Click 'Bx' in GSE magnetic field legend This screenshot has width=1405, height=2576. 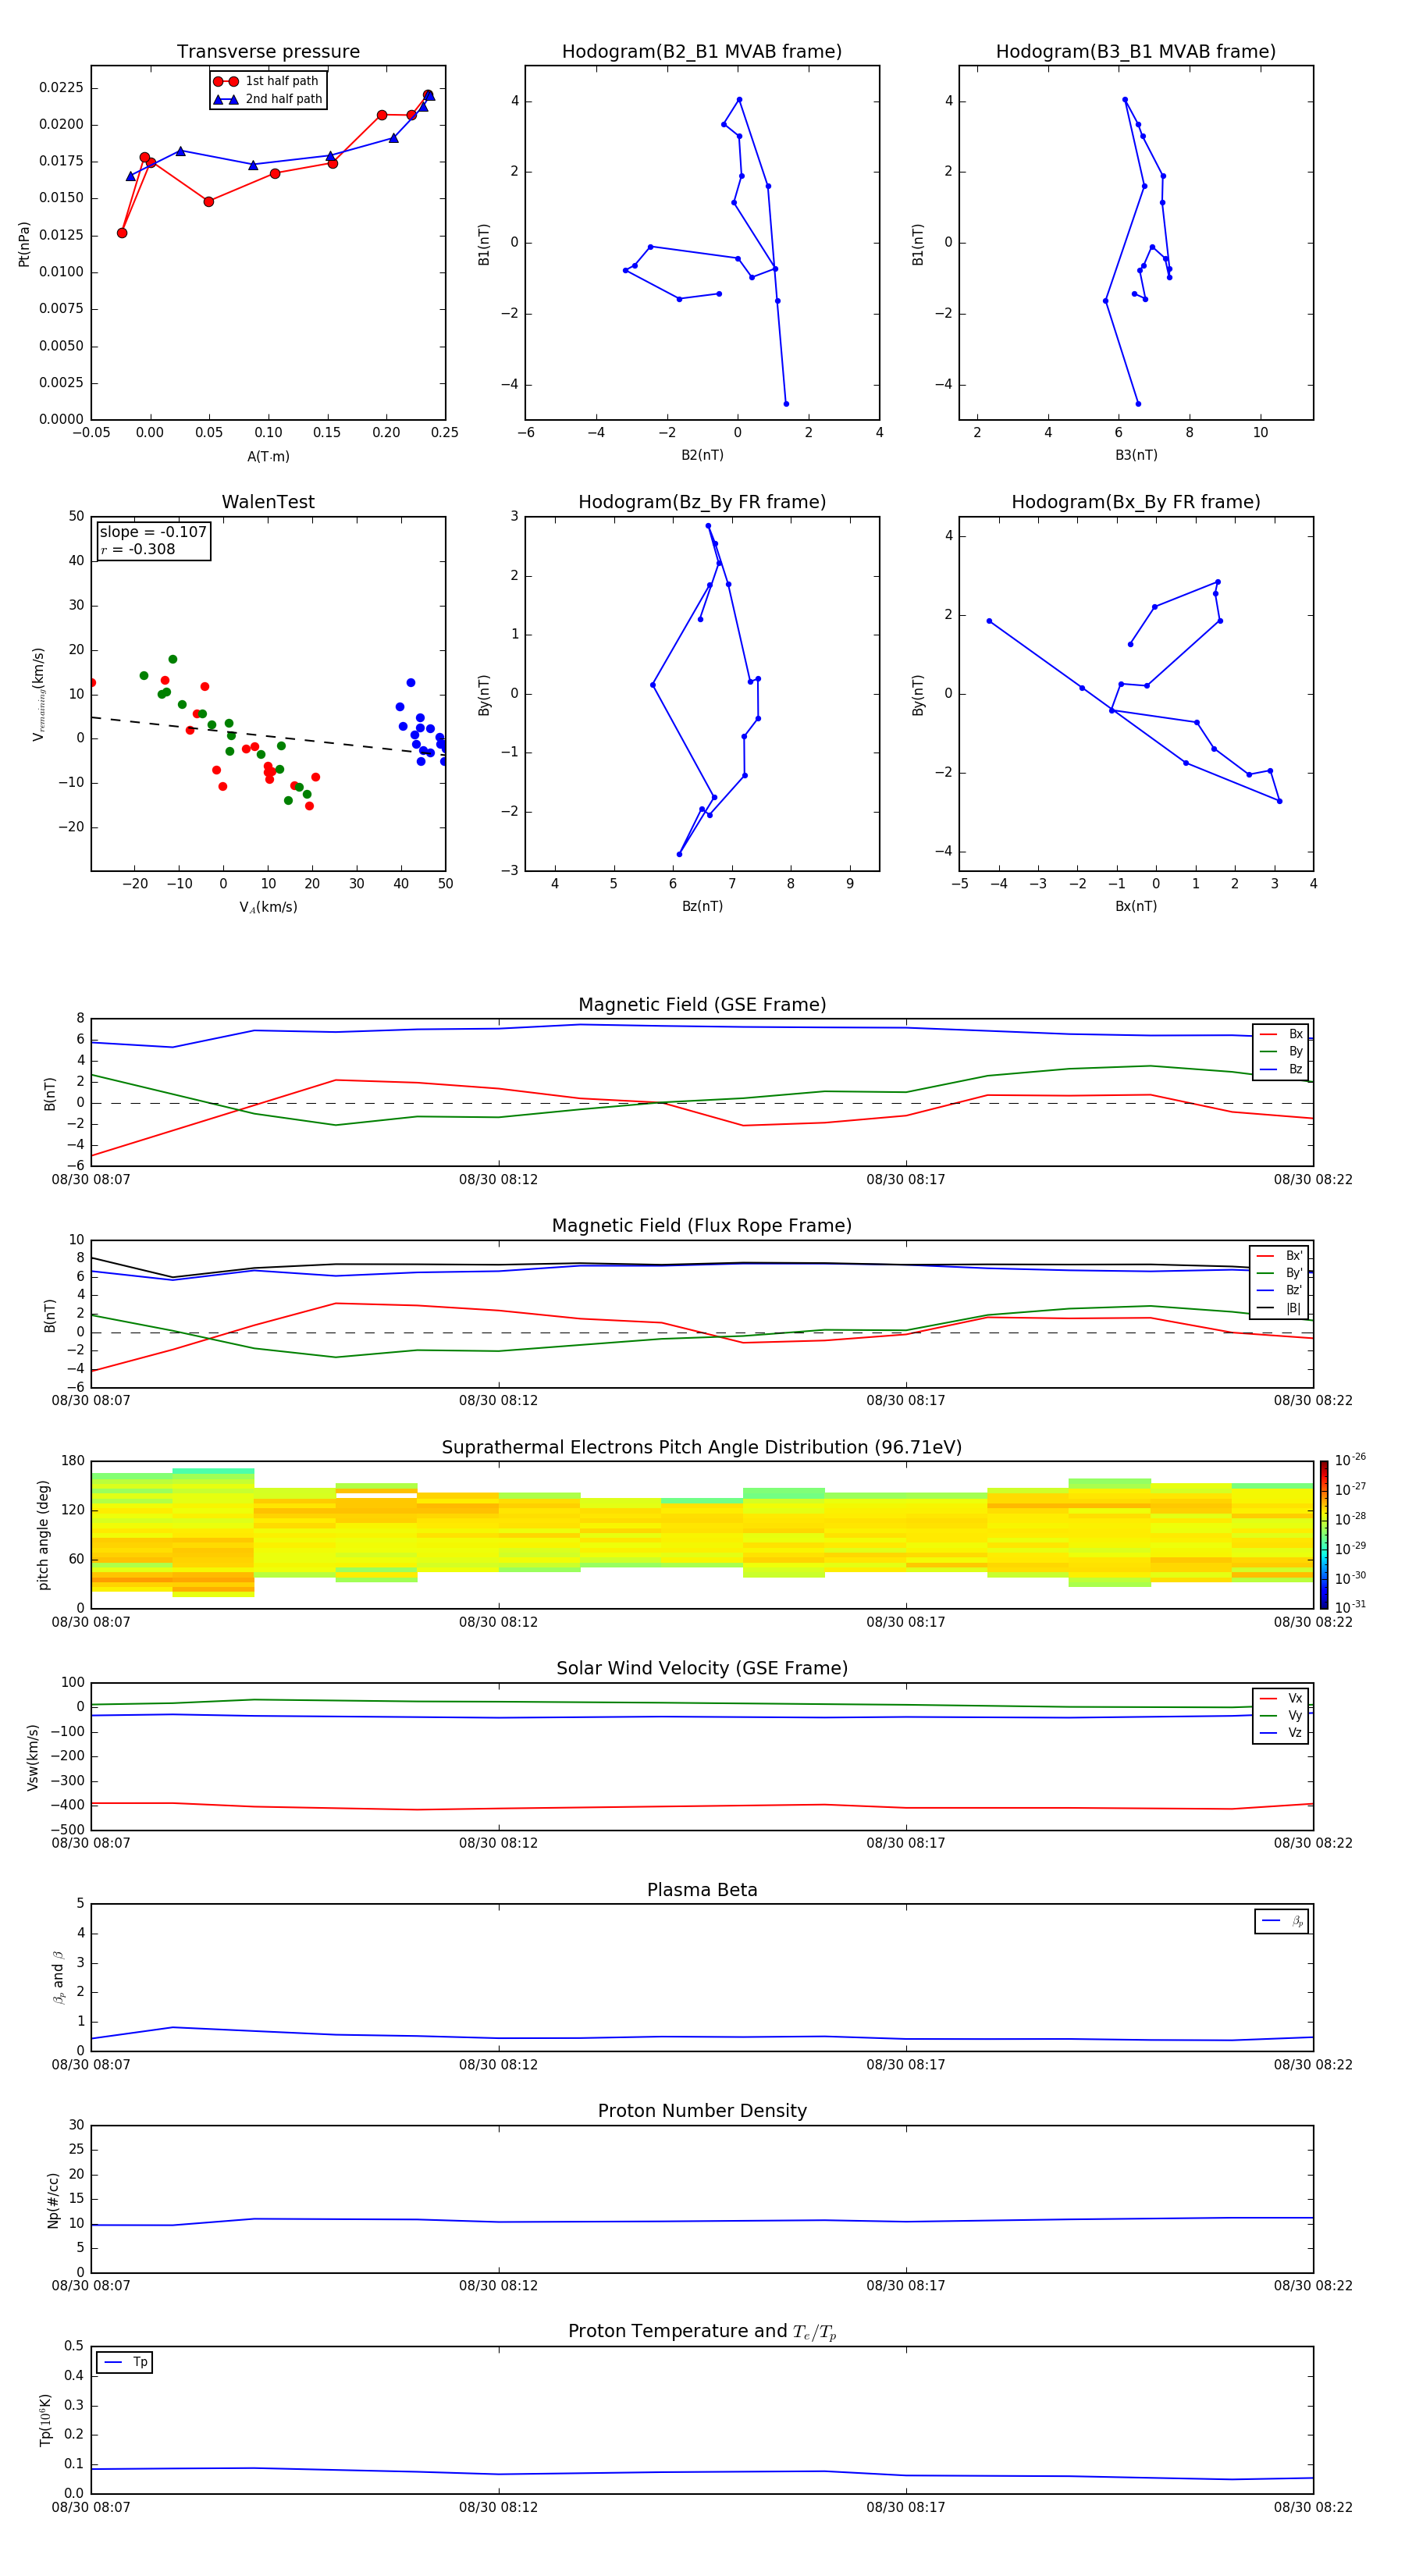click(1282, 1034)
